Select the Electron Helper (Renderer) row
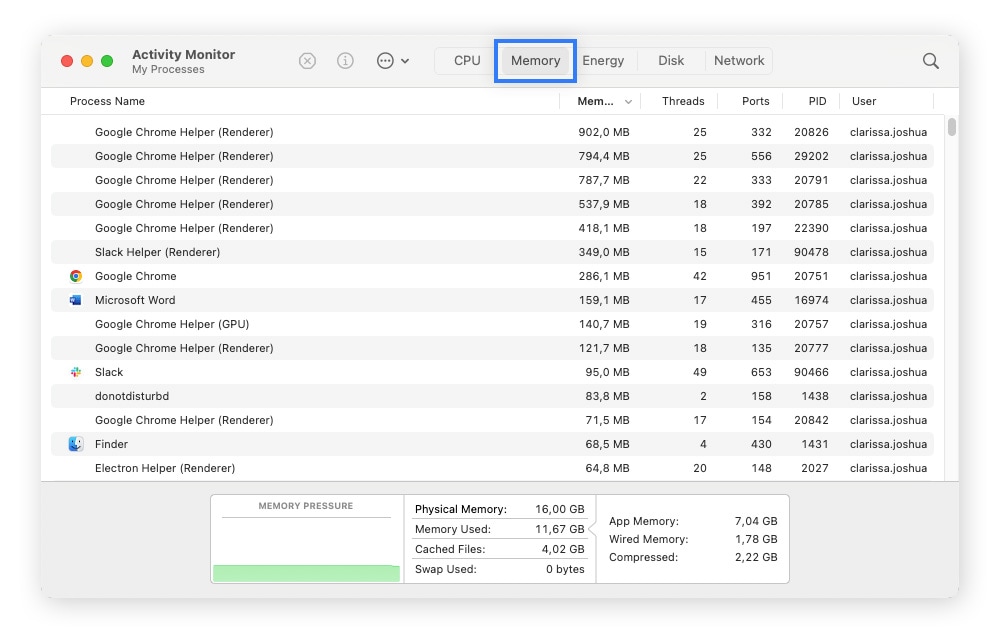 tap(492, 469)
